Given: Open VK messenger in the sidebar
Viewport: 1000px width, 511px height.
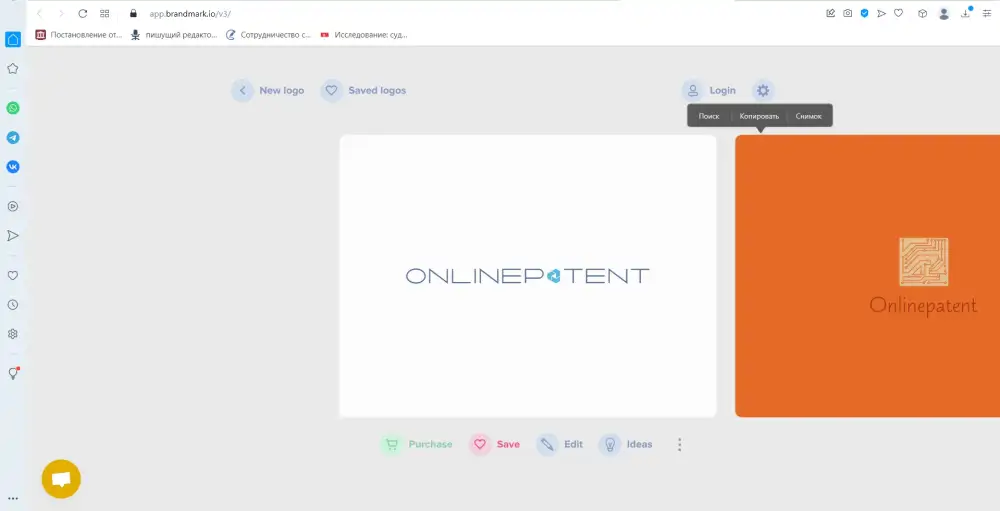Looking at the screenshot, I should point(13,167).
